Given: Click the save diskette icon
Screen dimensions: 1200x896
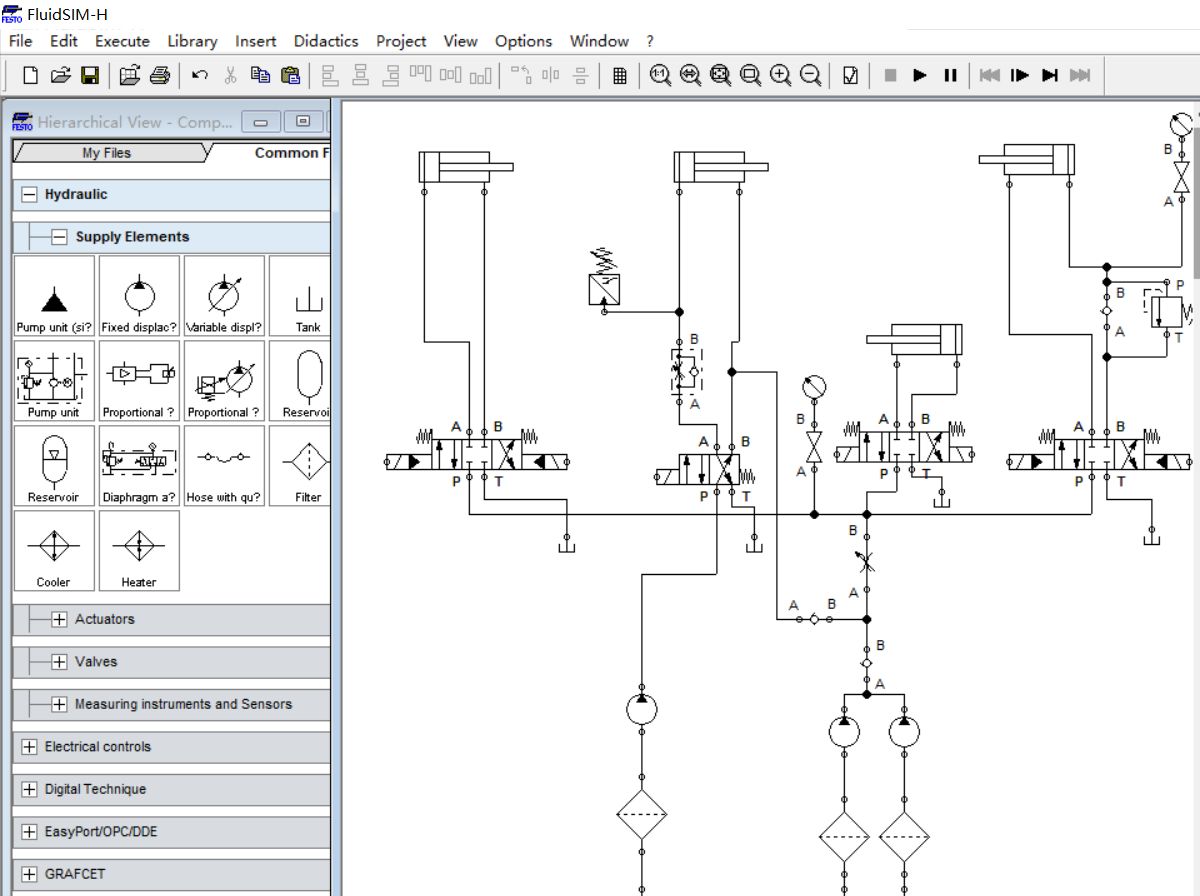Looking at the screenshot, I should tap(89, 75).
